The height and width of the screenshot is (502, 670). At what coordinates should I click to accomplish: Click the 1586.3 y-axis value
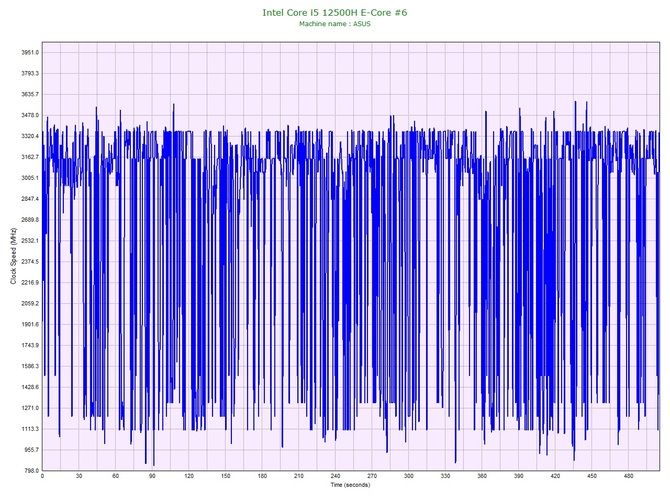pyautogui.click(x=30, y=367)
